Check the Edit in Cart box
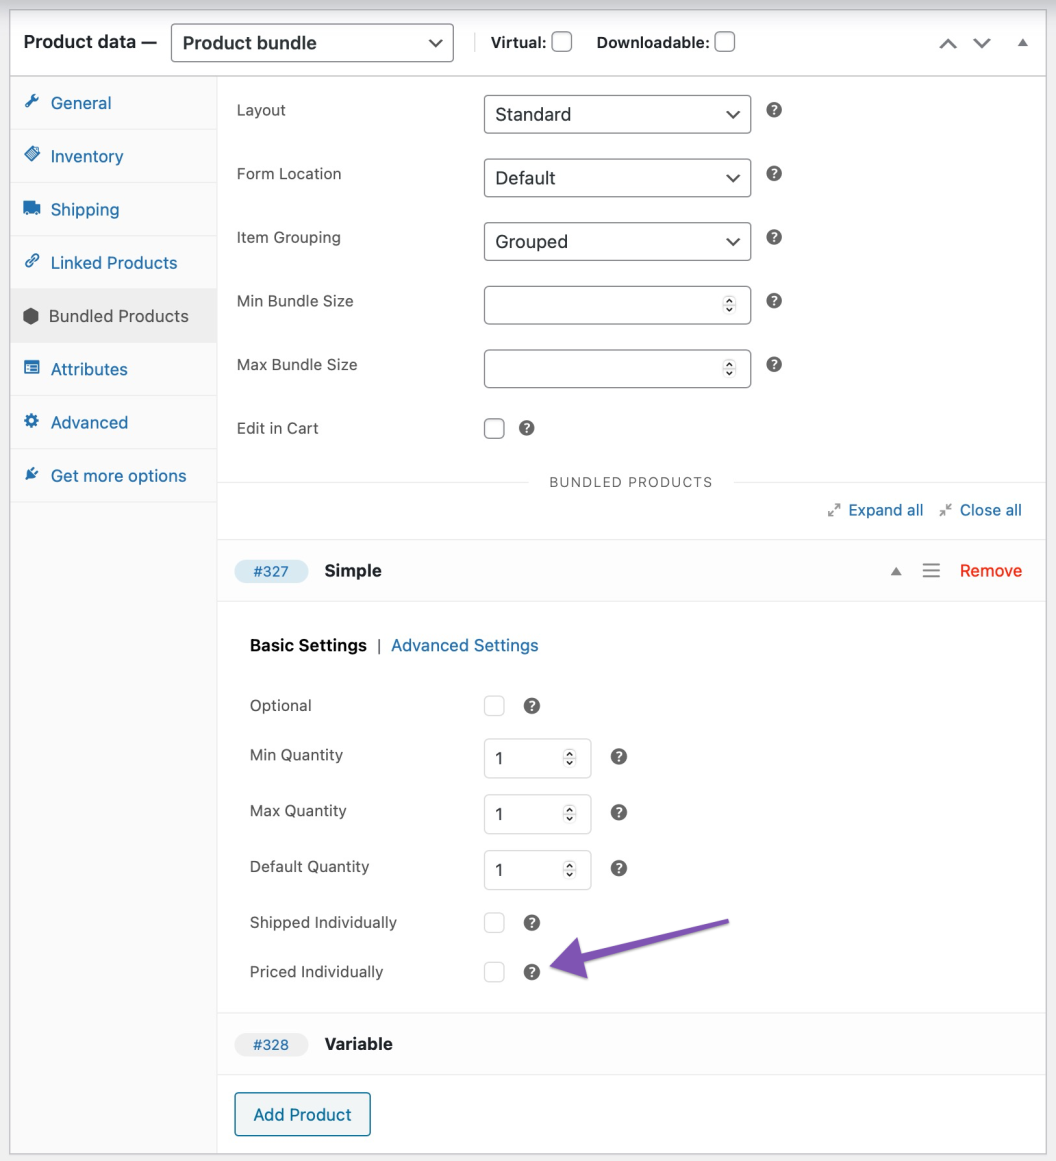The width and height of the screenshot is (1056, 1161). tap(493, 428)
